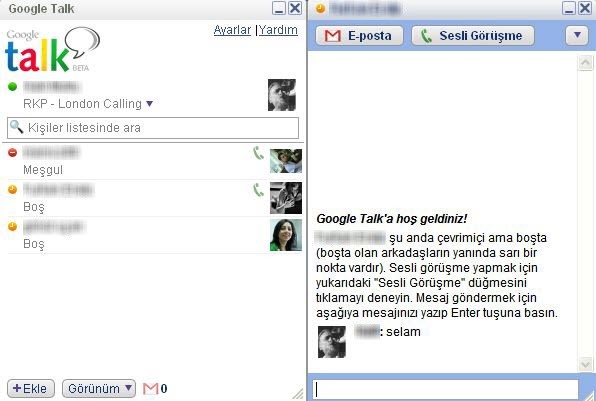The width and height of the screenshot is (596, 401).
Task: Click the Google Talk'a hoş geldiniz heading
Action: 392,219
